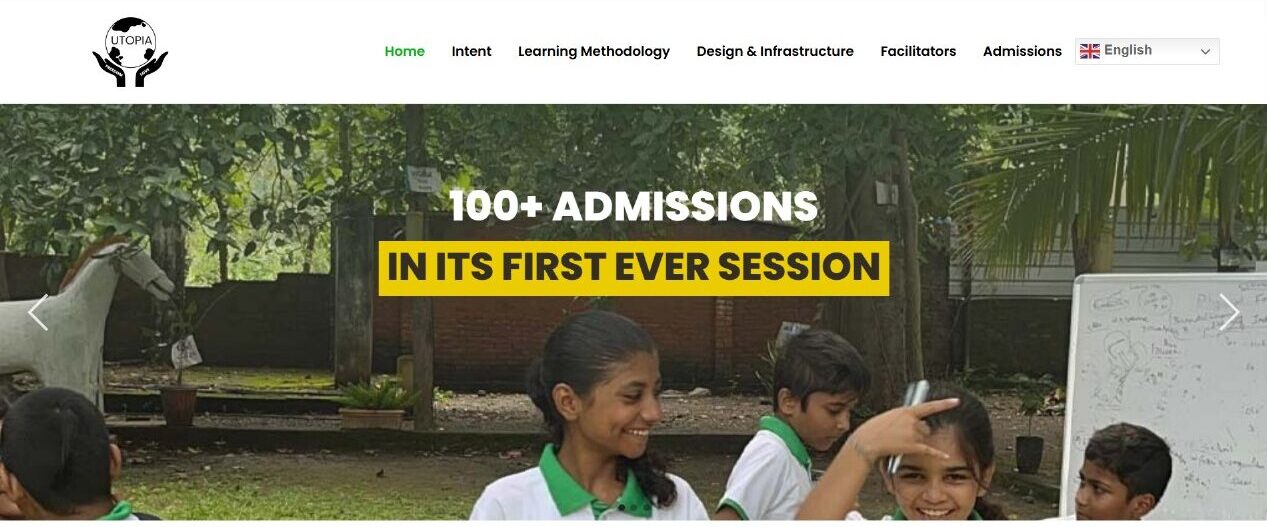Advance to next slide arrow

1229,312
